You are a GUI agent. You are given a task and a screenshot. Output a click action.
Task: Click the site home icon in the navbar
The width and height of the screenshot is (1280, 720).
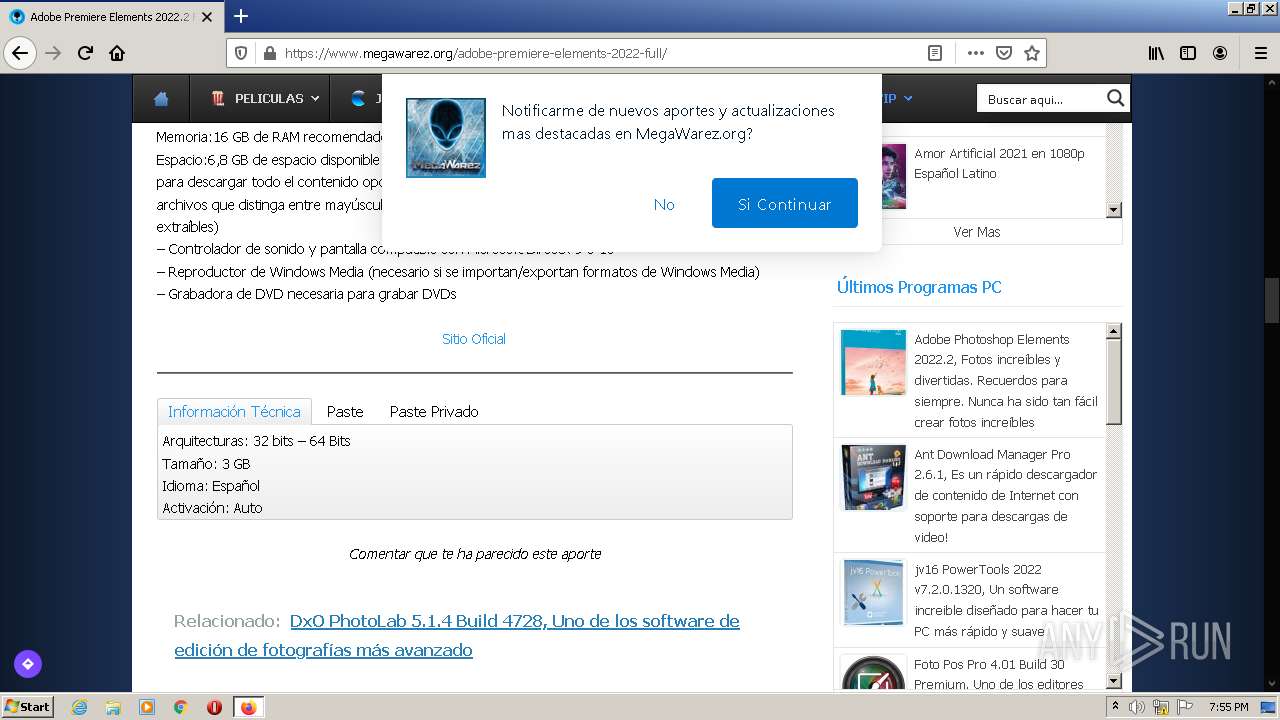tap(161, 99)
